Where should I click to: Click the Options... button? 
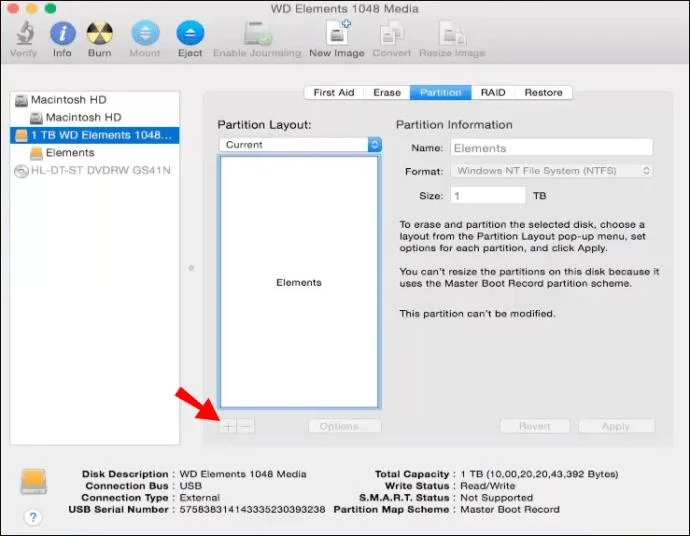pyautogui.click(x=345, y=426)
